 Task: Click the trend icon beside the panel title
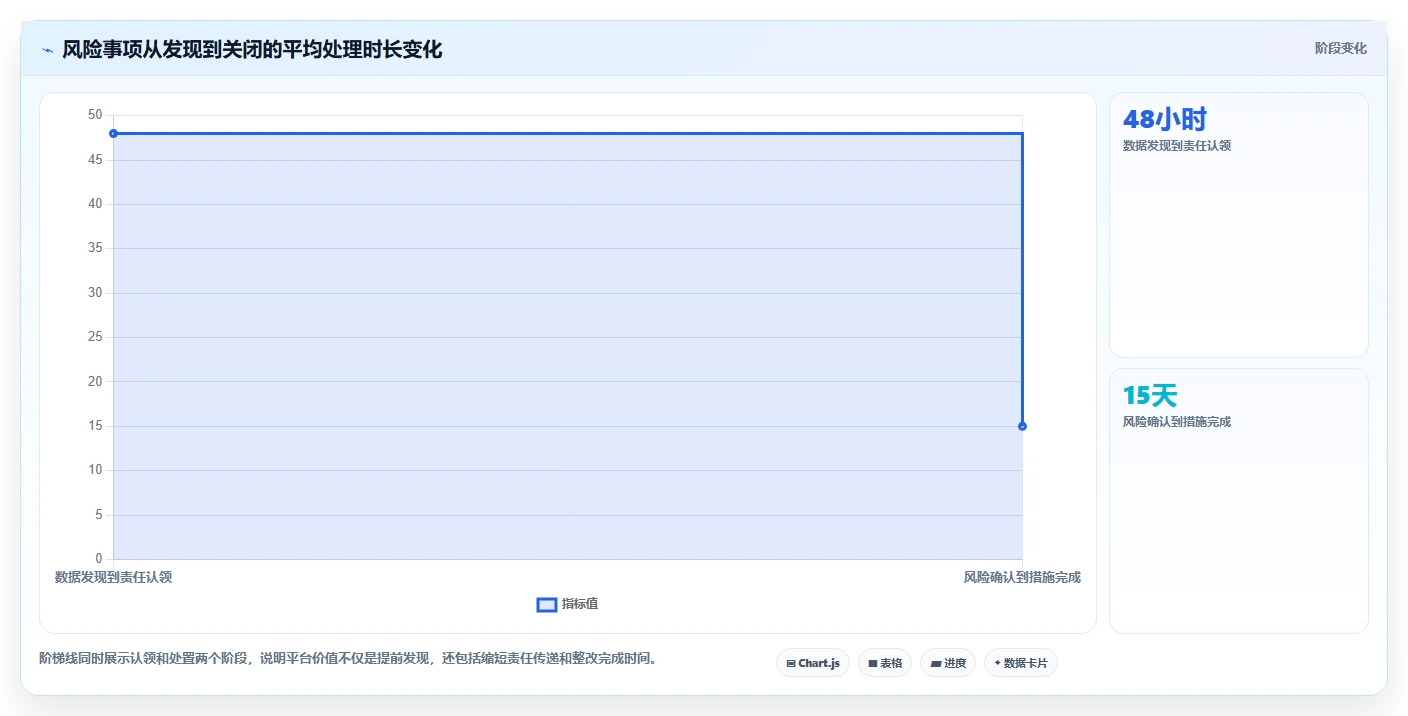(x=47, y=50)
